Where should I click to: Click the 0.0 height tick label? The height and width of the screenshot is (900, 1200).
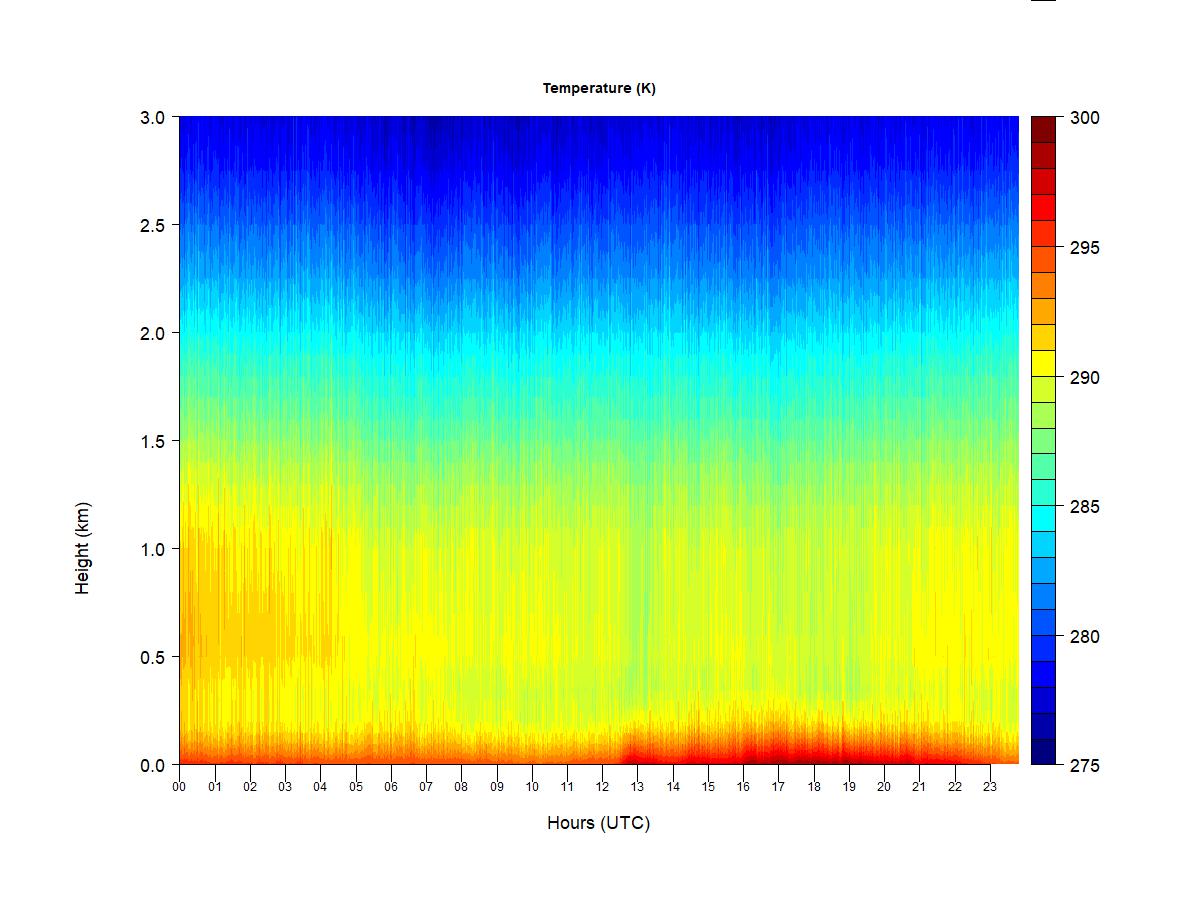point(152,765)
